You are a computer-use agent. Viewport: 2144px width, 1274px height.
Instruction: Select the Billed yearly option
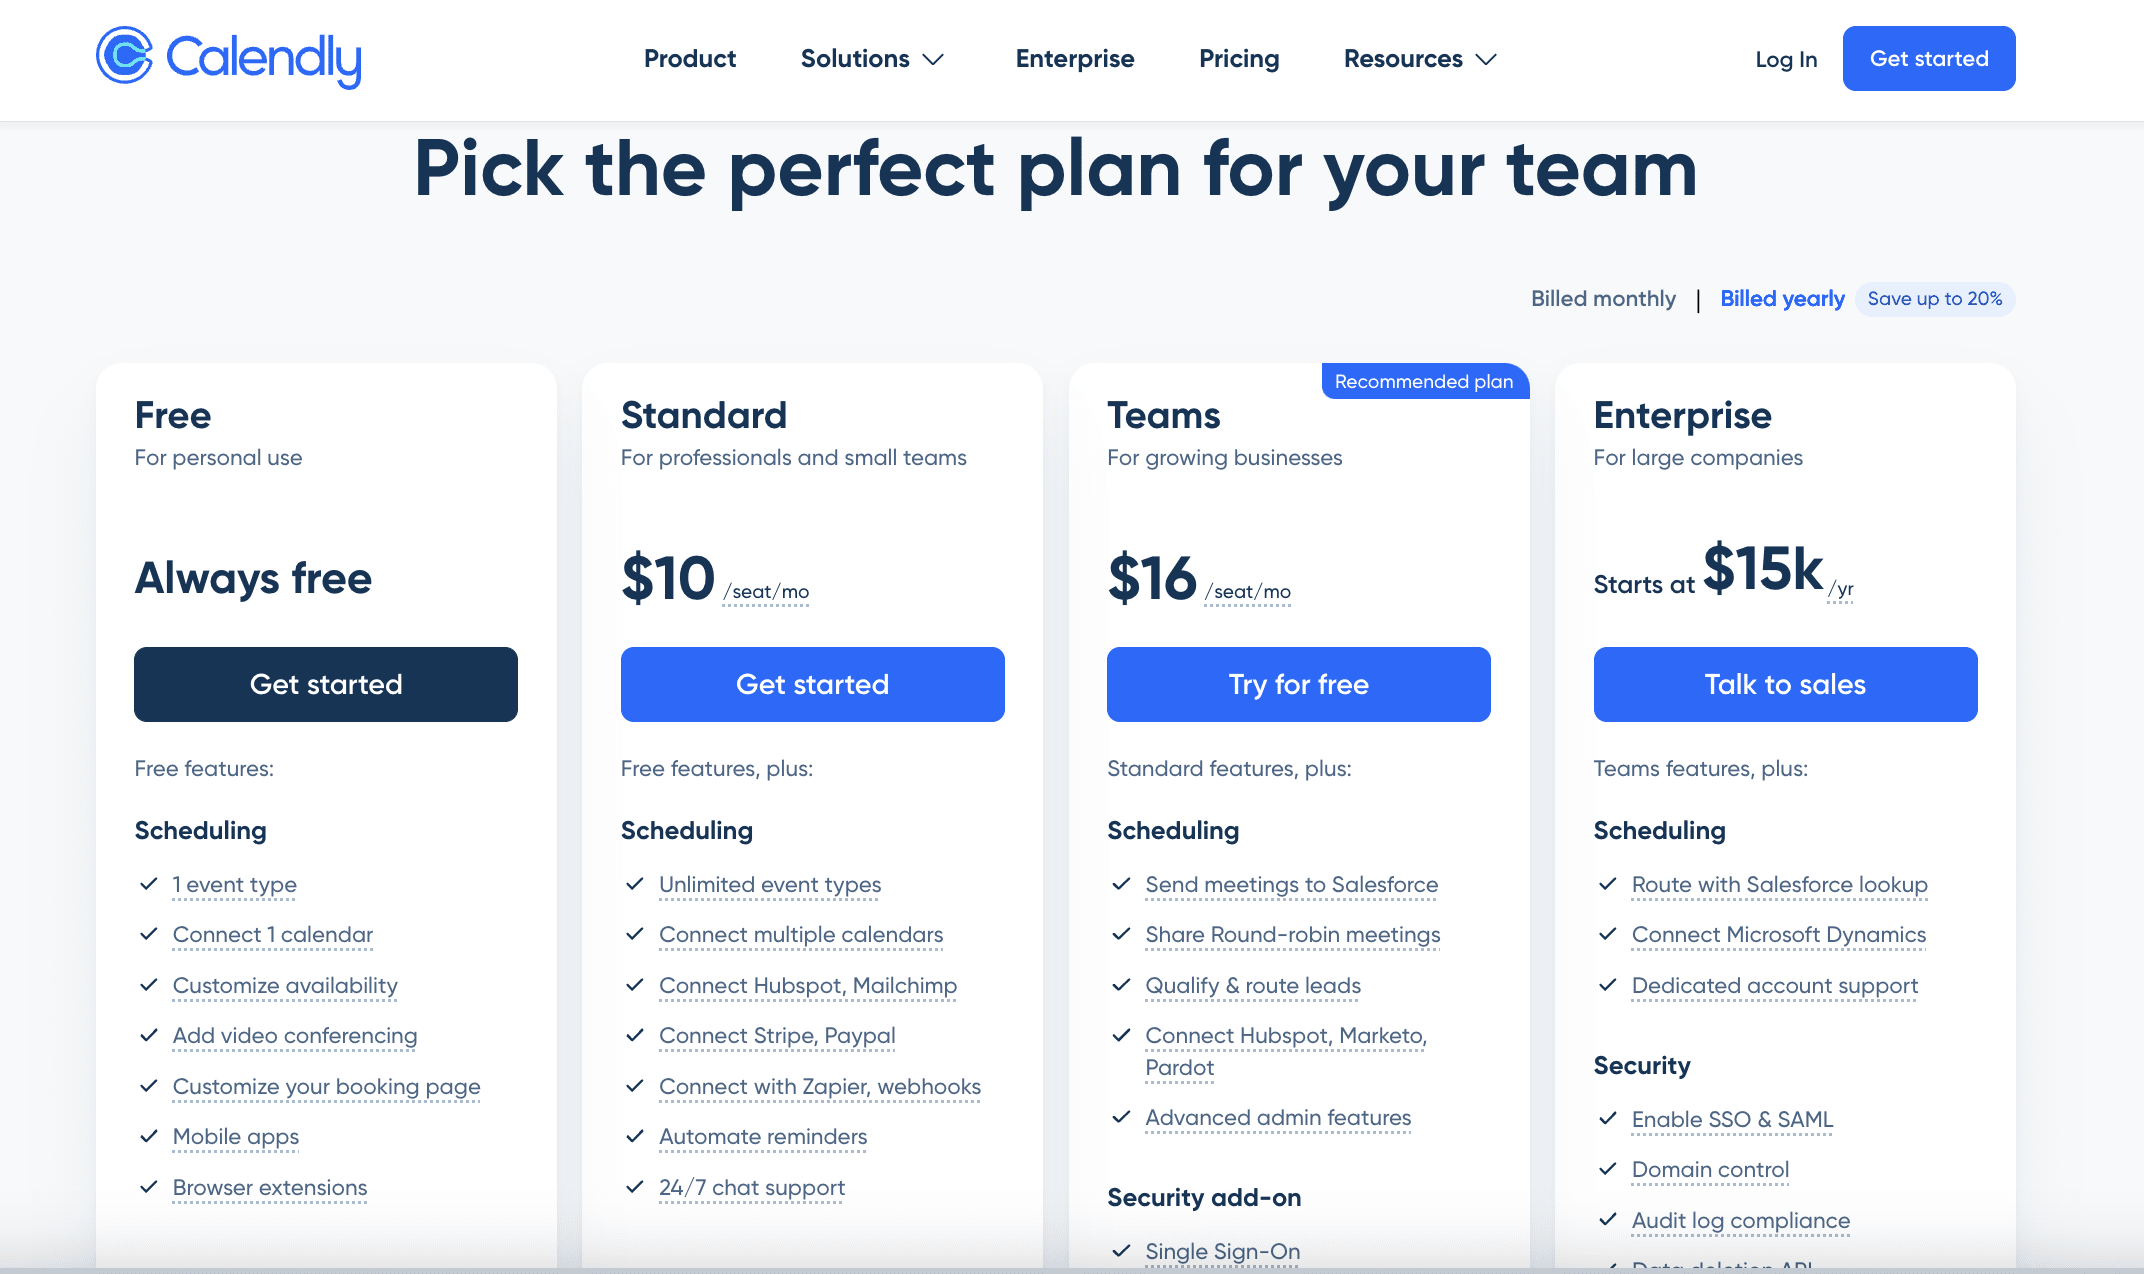tap(1781, 298)
